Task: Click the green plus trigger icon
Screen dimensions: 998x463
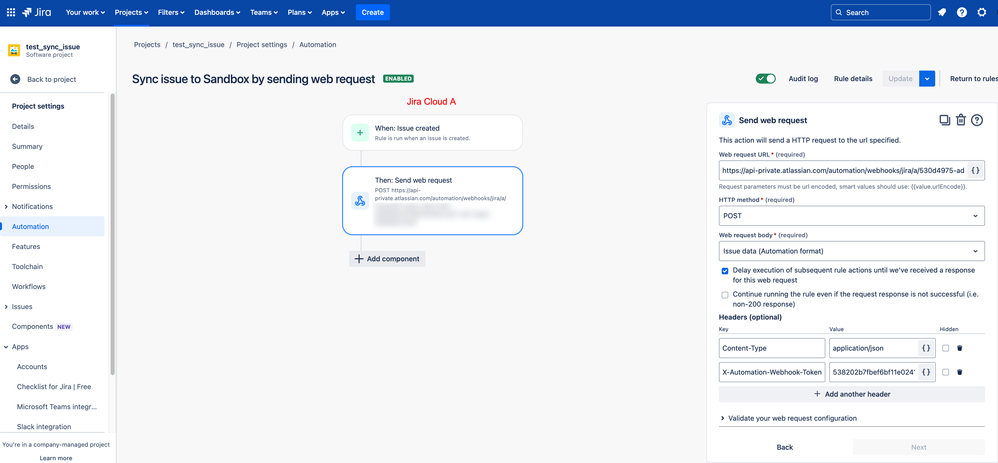Action: 360,132
